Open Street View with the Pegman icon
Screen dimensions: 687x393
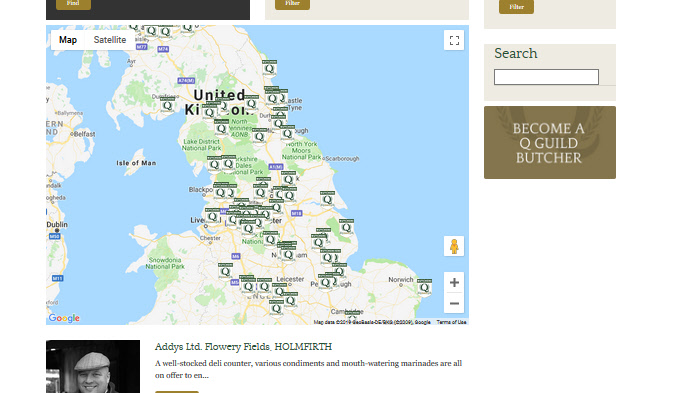pos(454,246)
